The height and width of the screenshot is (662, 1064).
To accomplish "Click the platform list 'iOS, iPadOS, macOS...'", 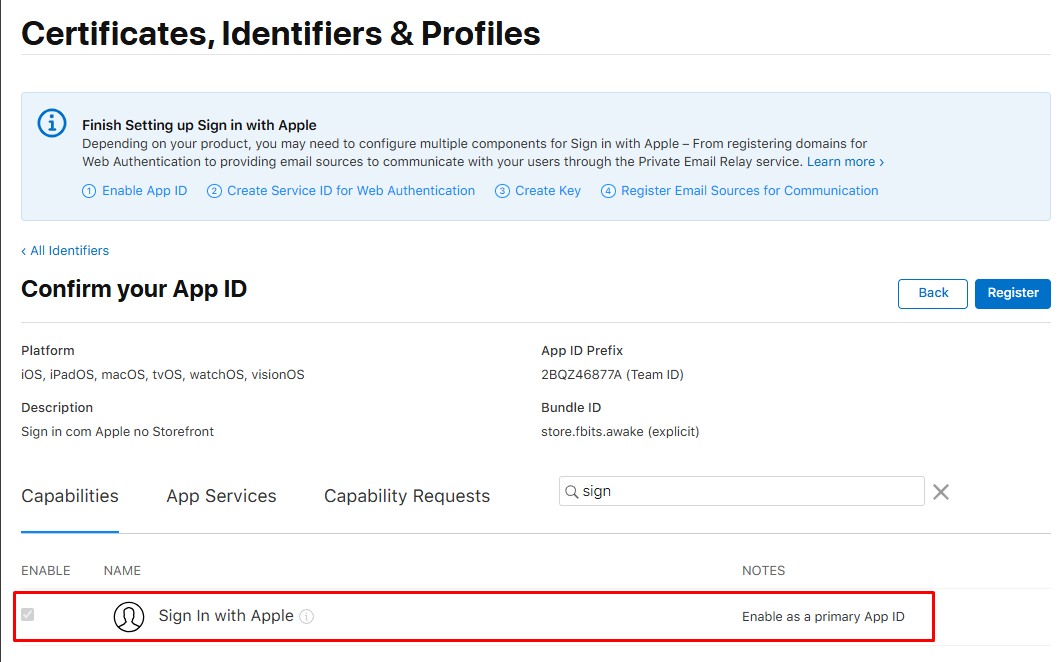I will coord(163,374).
